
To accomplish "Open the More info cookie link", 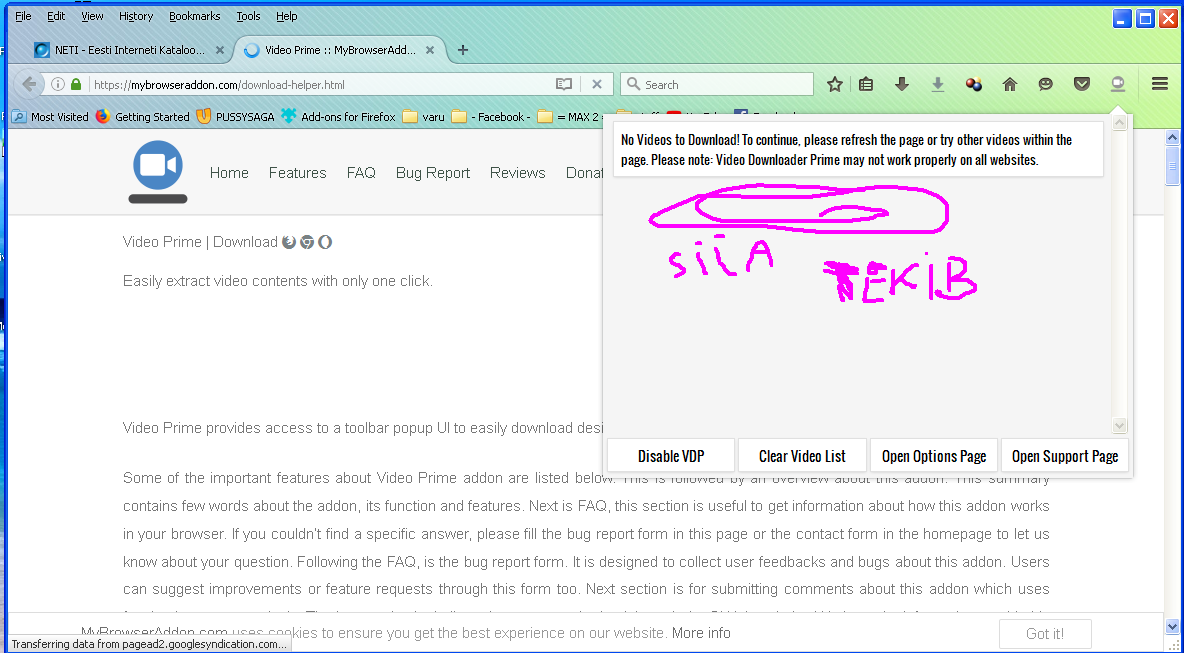I will pos(701,633).
